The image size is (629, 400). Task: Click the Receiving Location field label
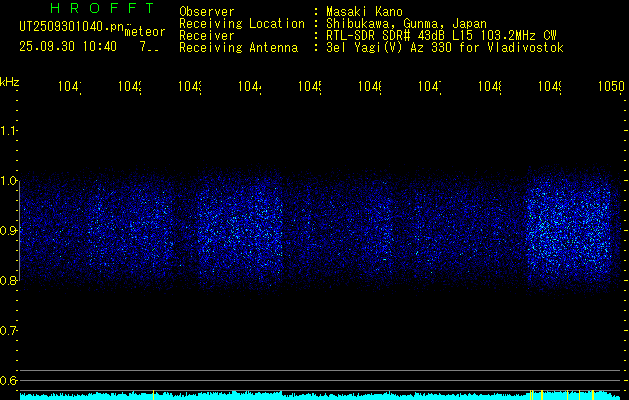[241, 23]
